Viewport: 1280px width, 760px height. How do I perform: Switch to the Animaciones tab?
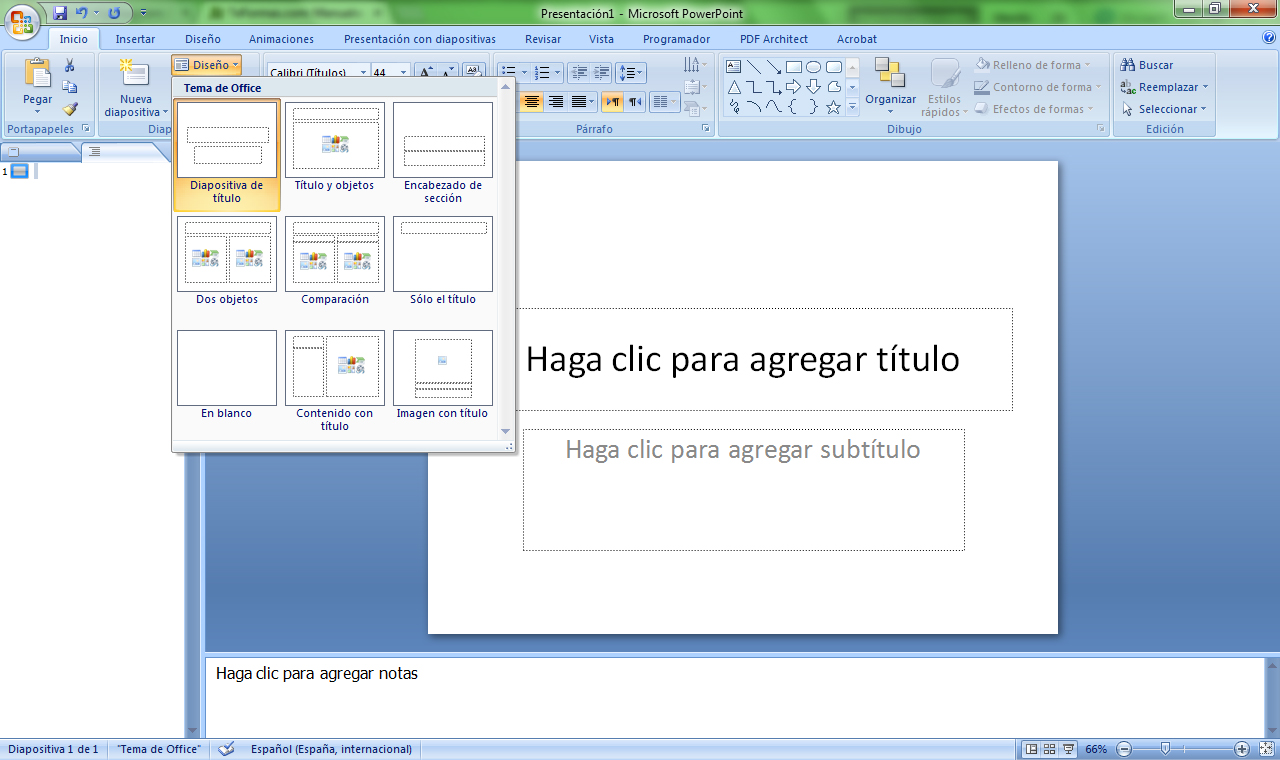click(281, 39)
